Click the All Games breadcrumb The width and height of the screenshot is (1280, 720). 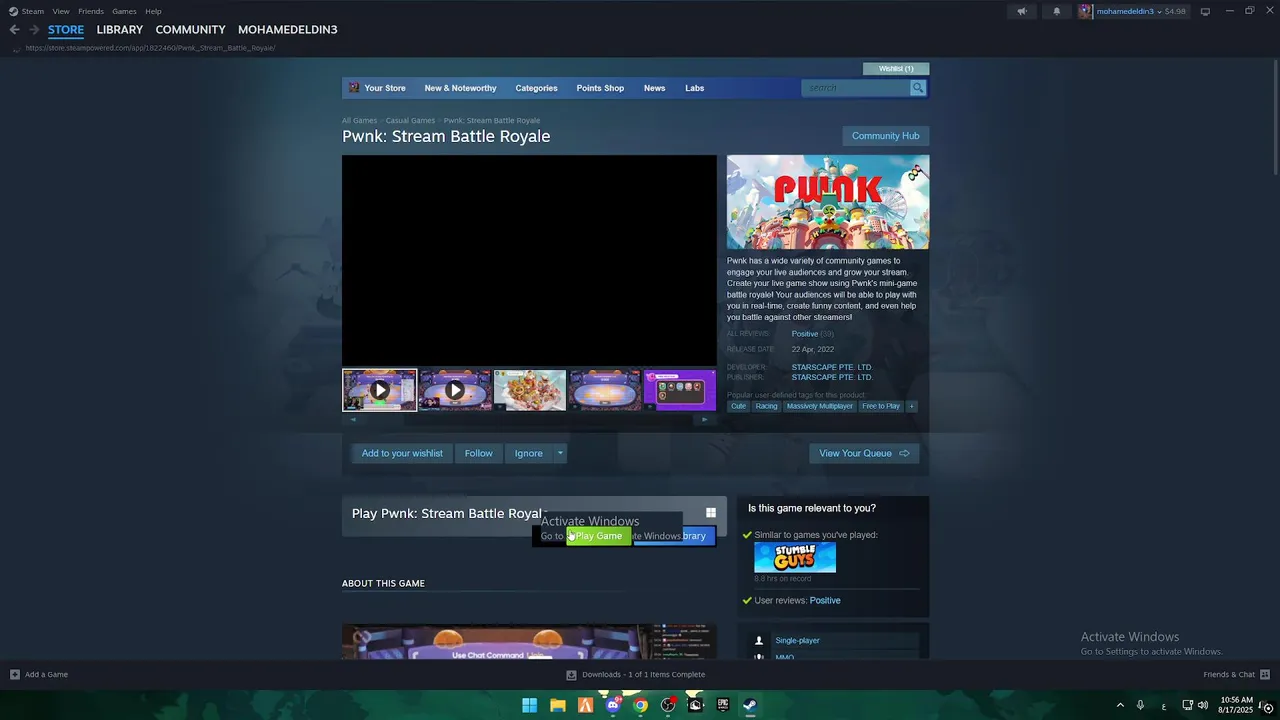359,120
